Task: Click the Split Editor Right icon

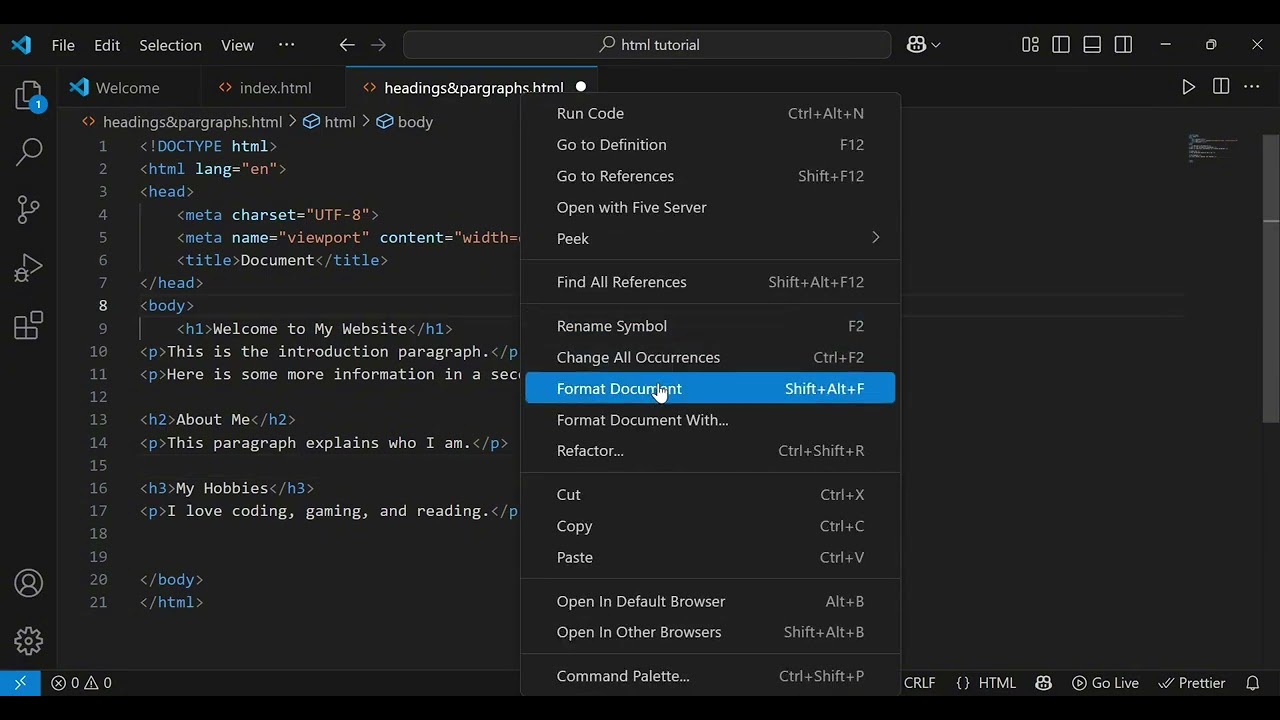Action: click(1221, 88)
